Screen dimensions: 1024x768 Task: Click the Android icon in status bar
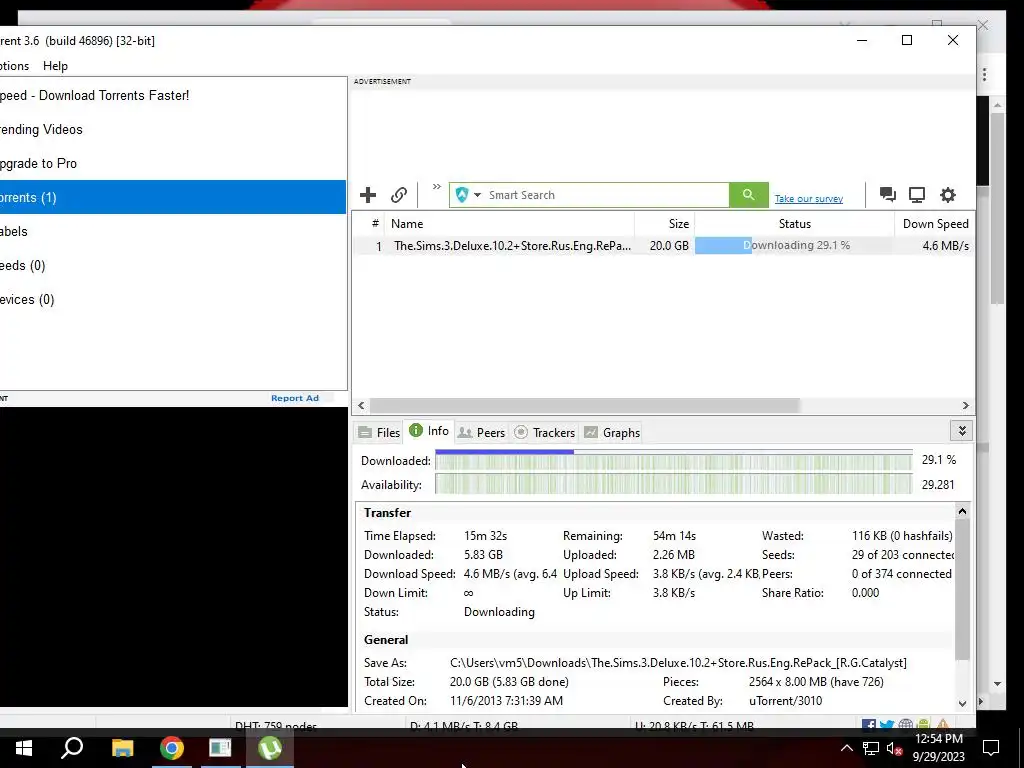(923, 724)
